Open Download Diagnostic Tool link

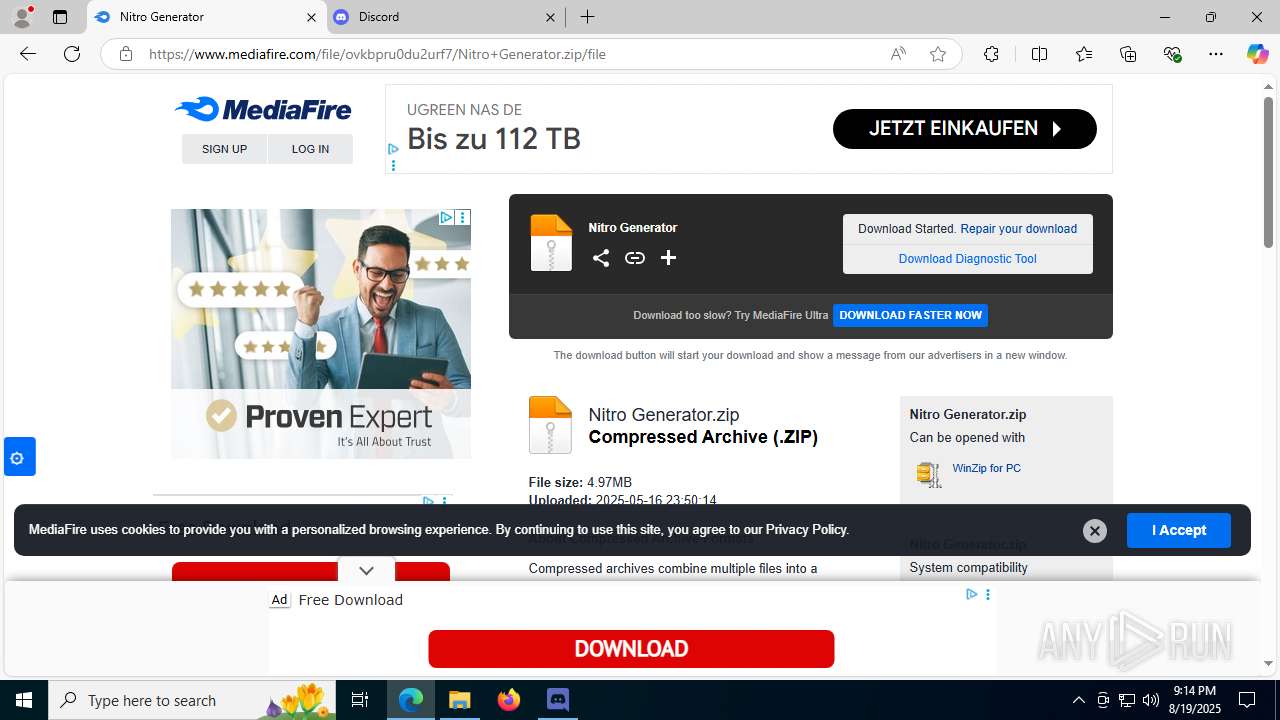point(967,259)
